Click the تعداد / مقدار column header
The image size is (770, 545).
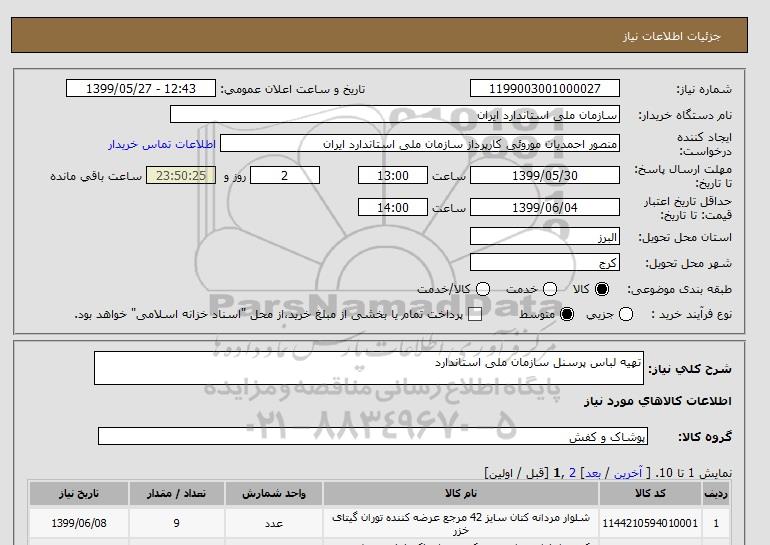coord(177,493)
